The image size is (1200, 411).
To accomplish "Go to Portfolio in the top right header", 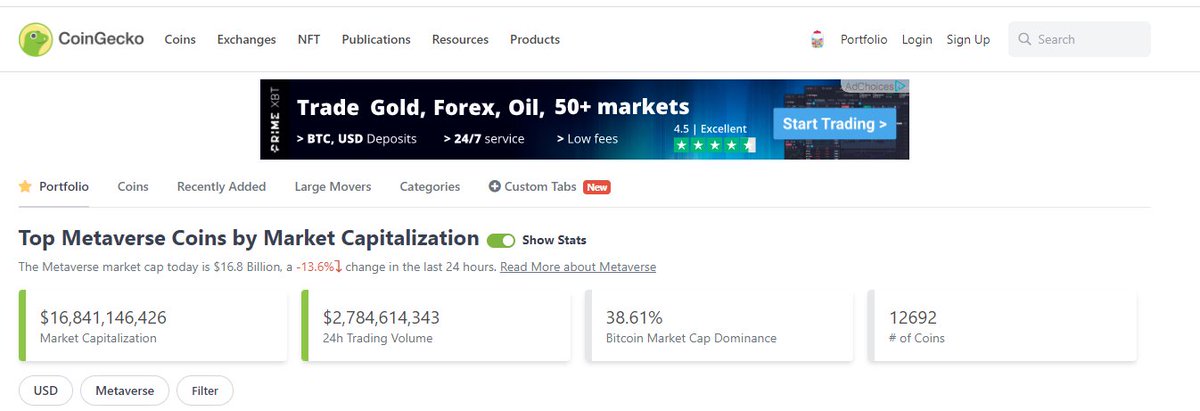I will pyautogui.click(x=864, y=40).
